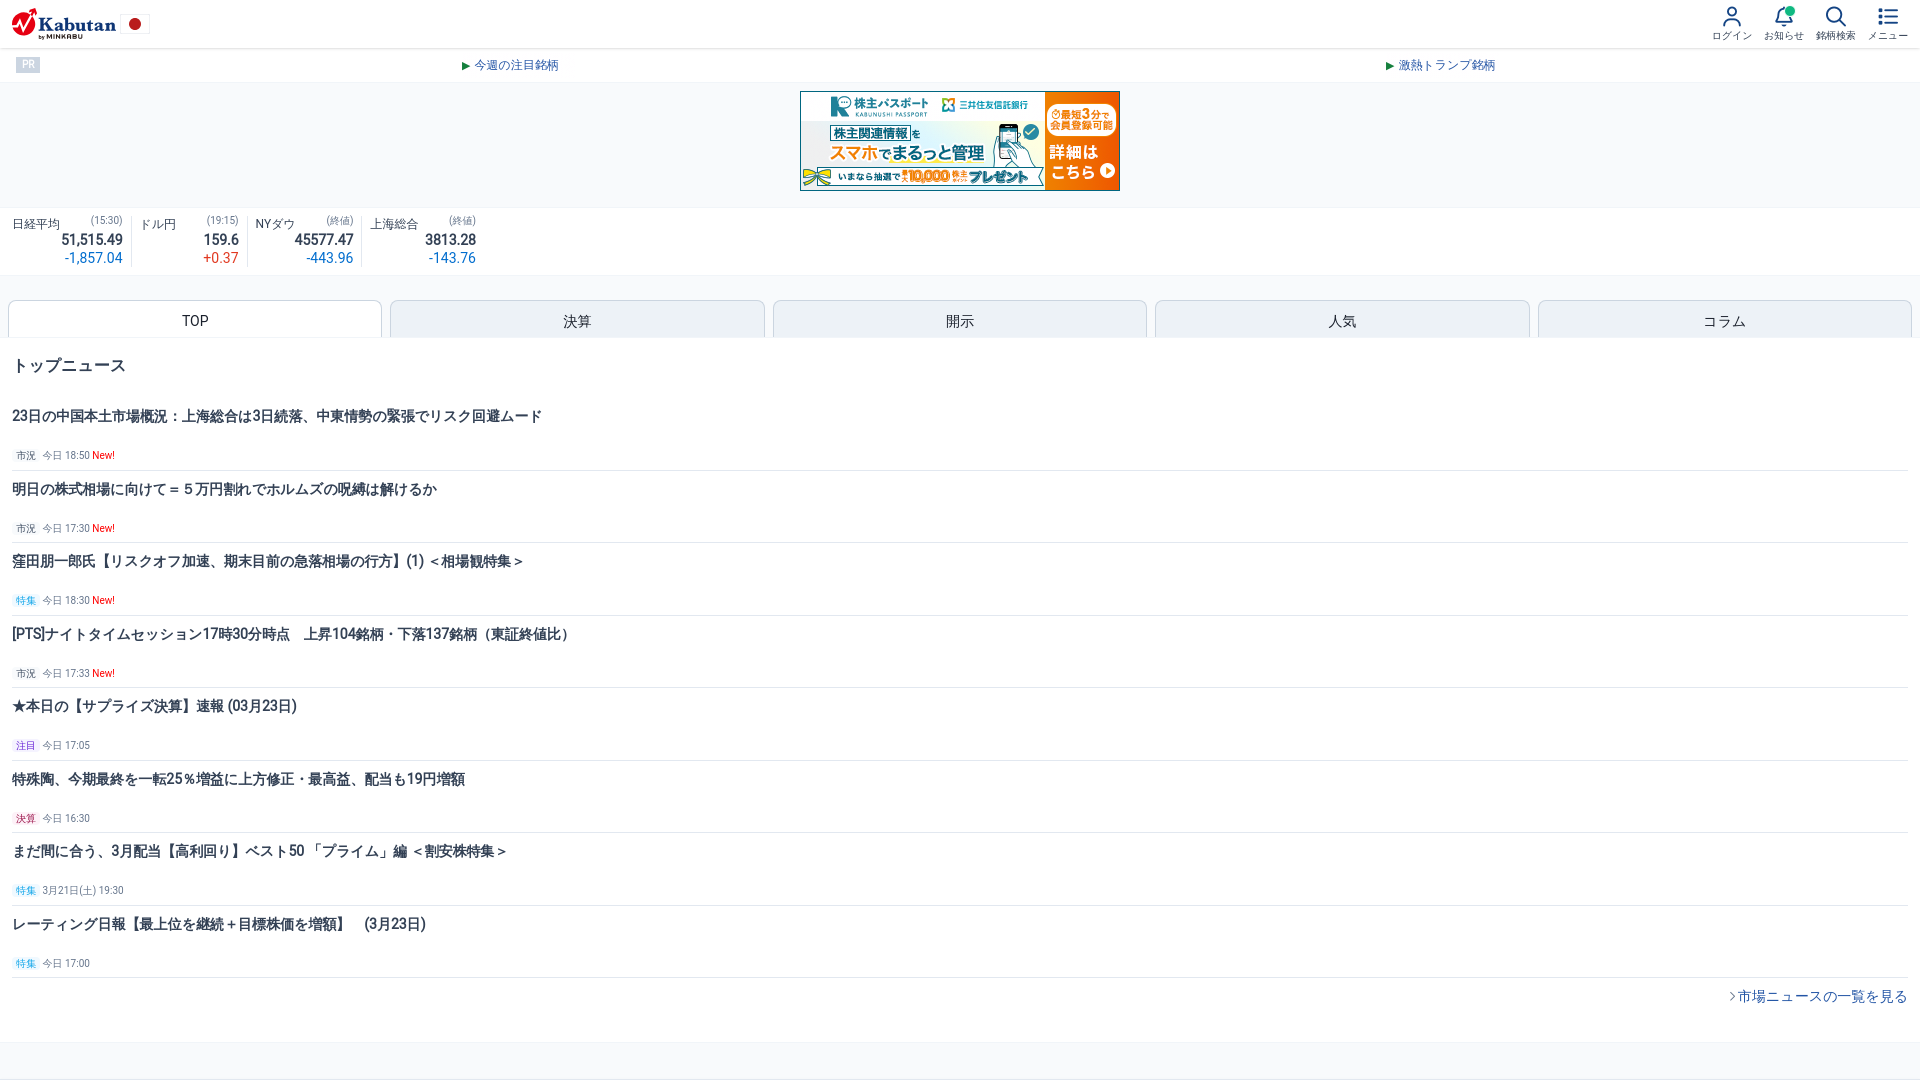Switch to the 決算 tab
Viewport: 1920px width, 1080px height.
click(x=577, y=320)
